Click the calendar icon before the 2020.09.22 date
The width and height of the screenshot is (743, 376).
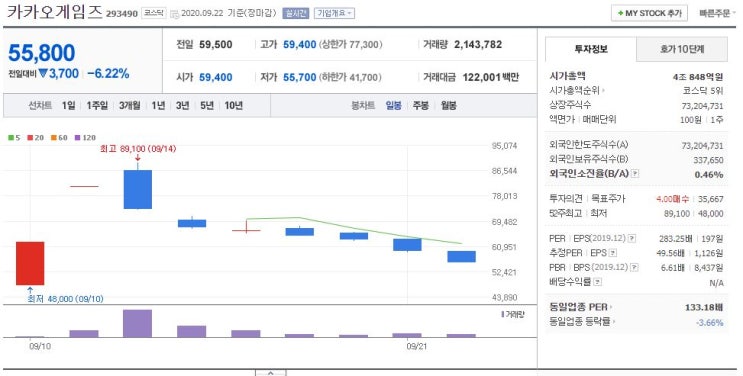click(174, 14)
